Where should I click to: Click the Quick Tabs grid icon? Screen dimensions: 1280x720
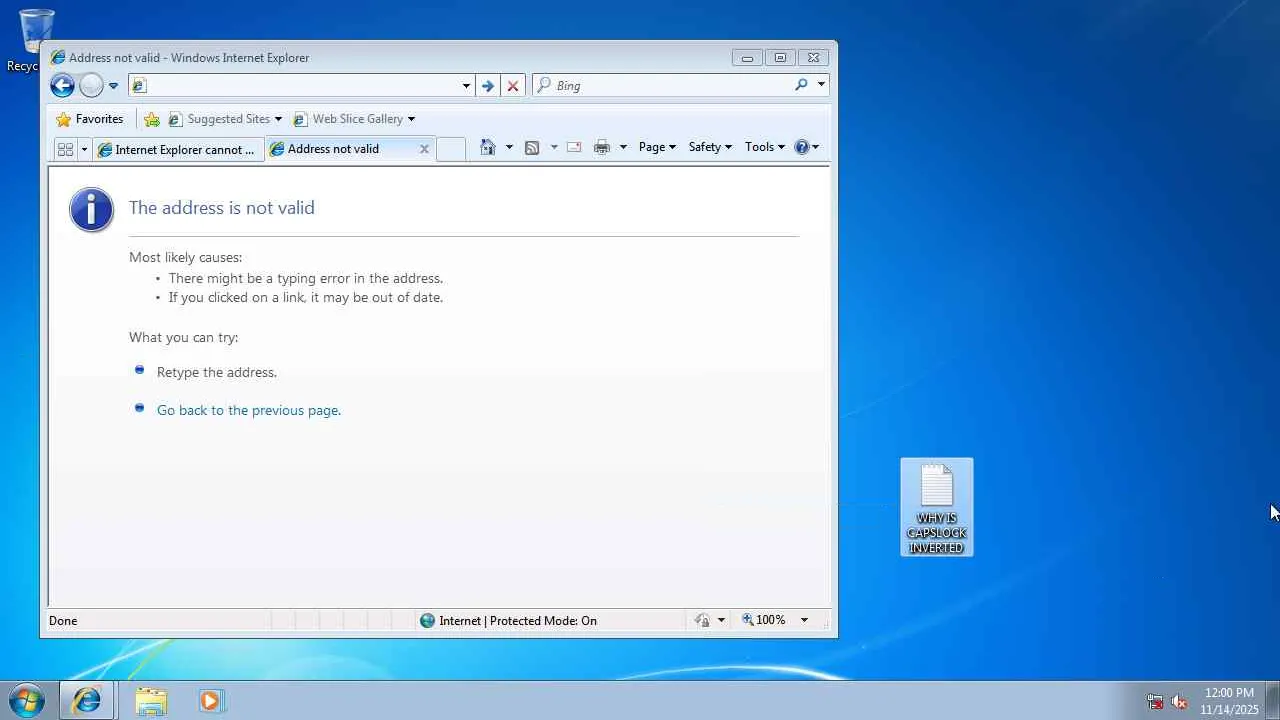click(65, 149)
